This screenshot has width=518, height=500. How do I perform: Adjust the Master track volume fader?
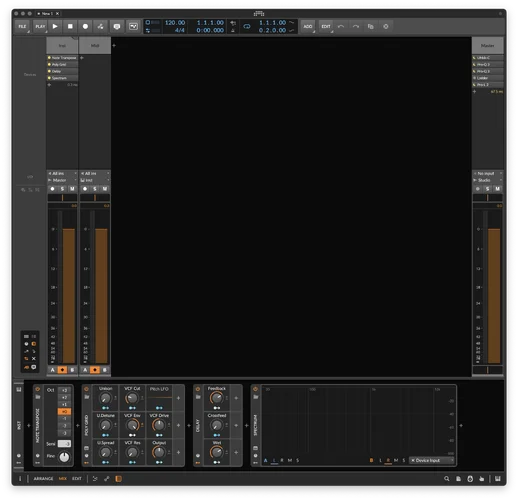pos(494,296)
